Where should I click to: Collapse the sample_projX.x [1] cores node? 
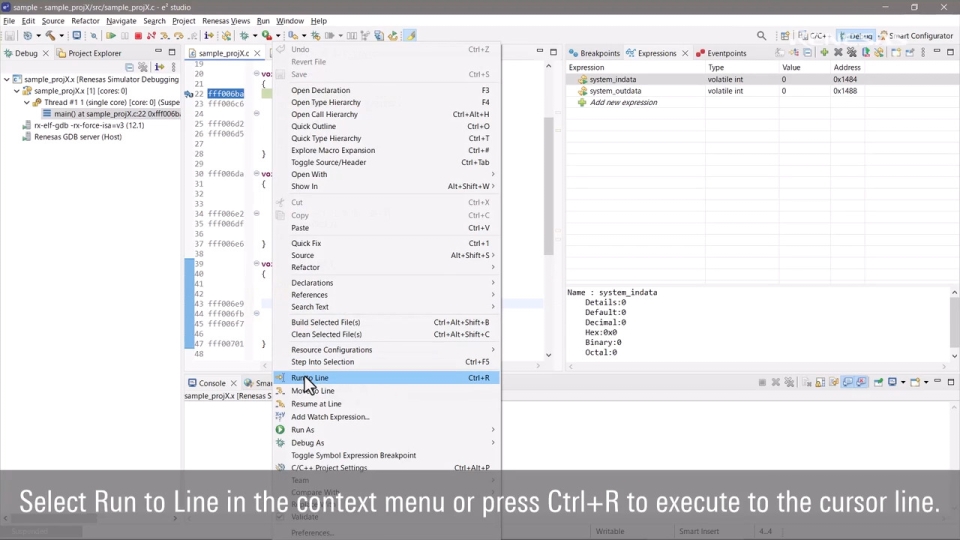point(17,91)
